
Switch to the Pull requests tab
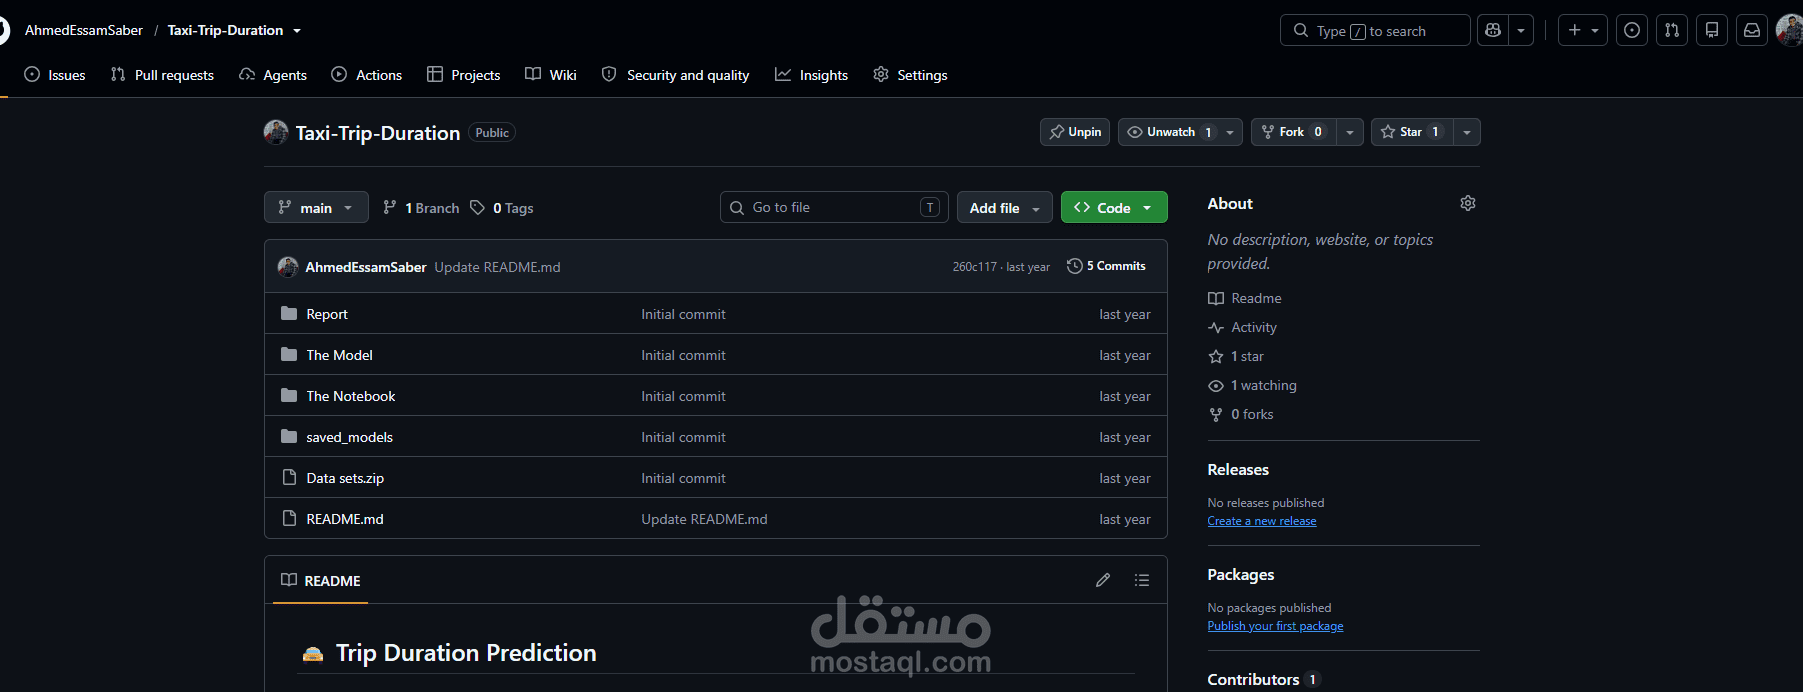162,75
